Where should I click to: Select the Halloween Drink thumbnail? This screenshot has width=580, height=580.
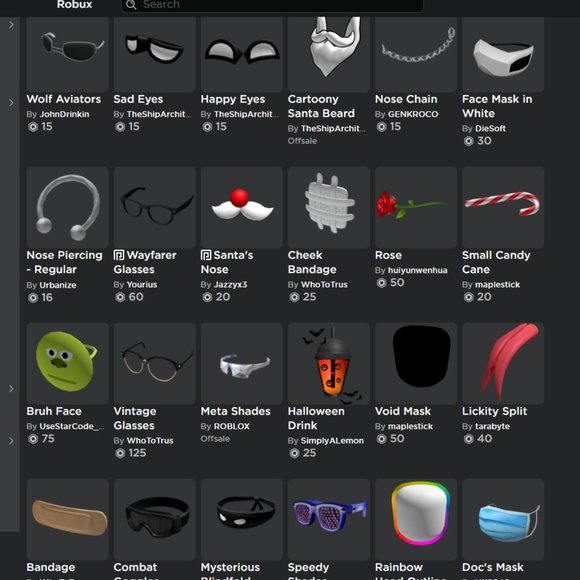point(329,363)
